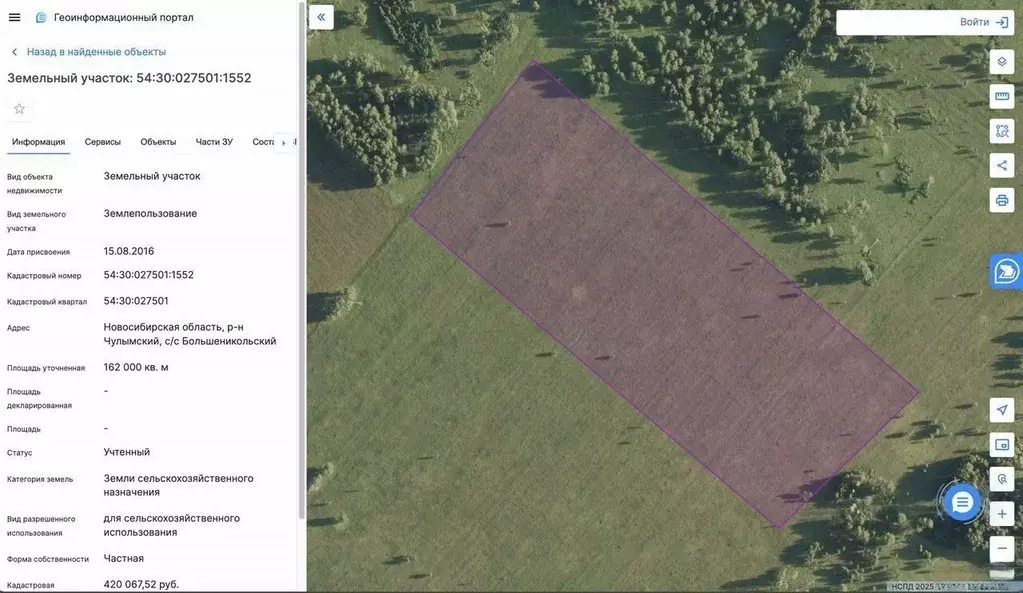Click the status value Учтенный
The image size is (1023, 593).
point(127,452)
